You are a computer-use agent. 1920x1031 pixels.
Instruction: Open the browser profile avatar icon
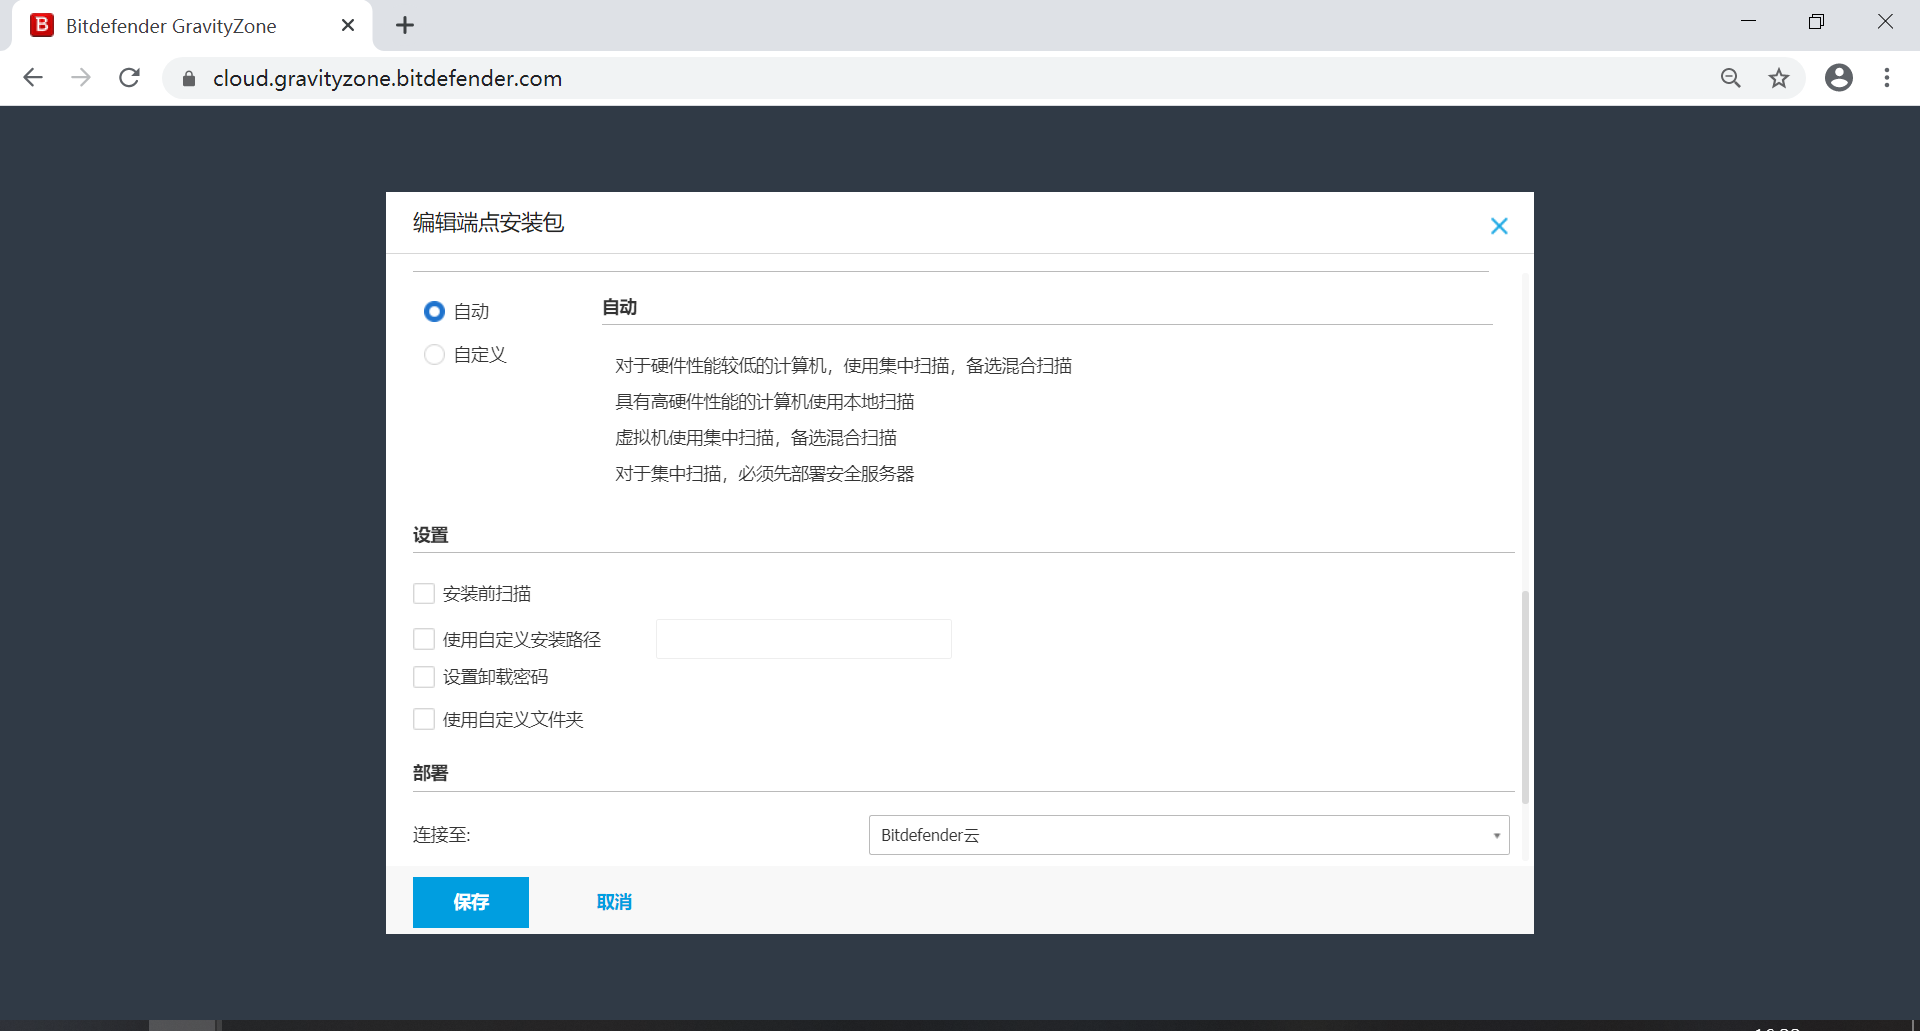point(1838,78)
